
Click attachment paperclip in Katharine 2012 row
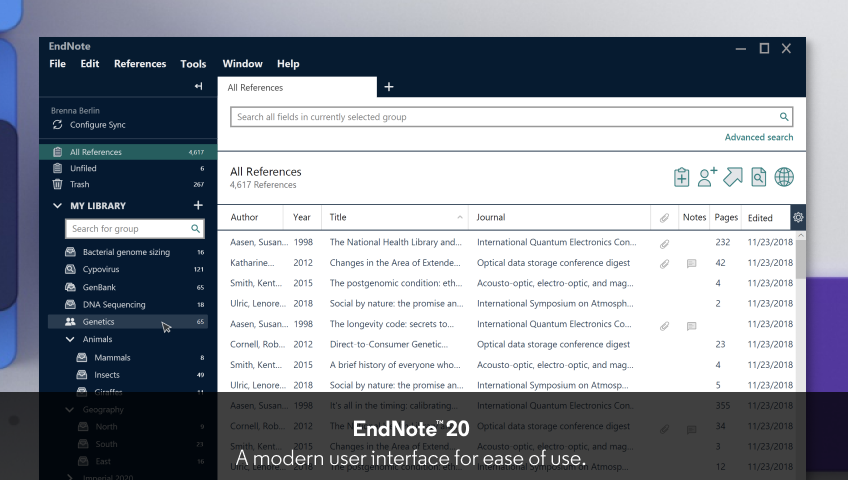pos(664,264)
